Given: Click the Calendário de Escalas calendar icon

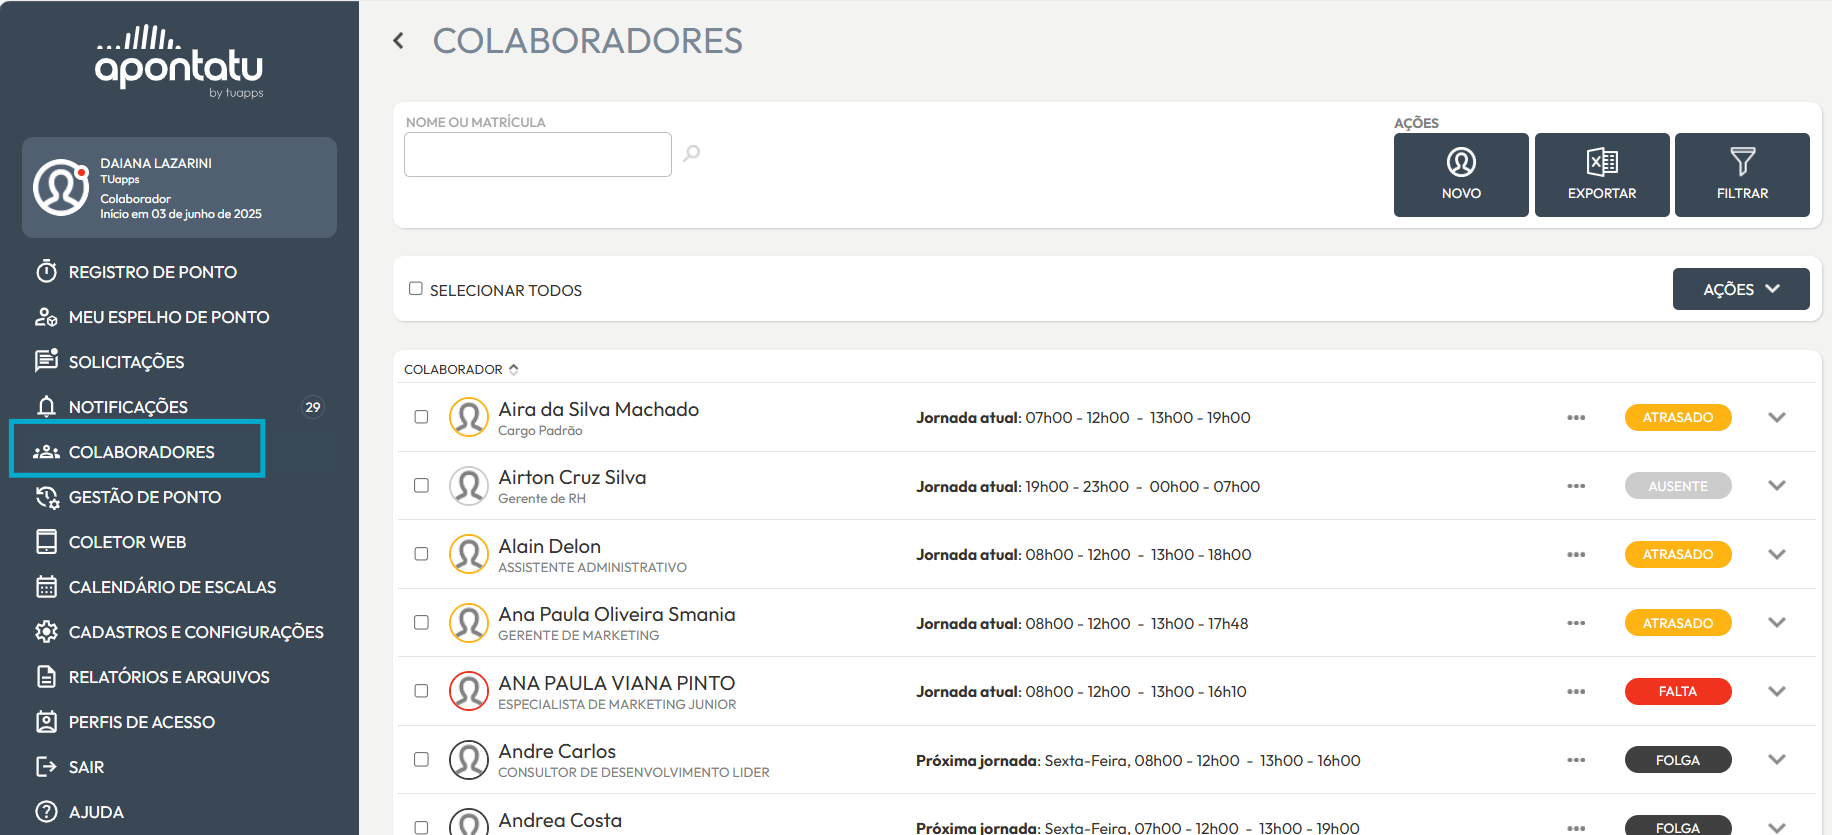Looking at the screenshot, I should [x=46, y=586].
